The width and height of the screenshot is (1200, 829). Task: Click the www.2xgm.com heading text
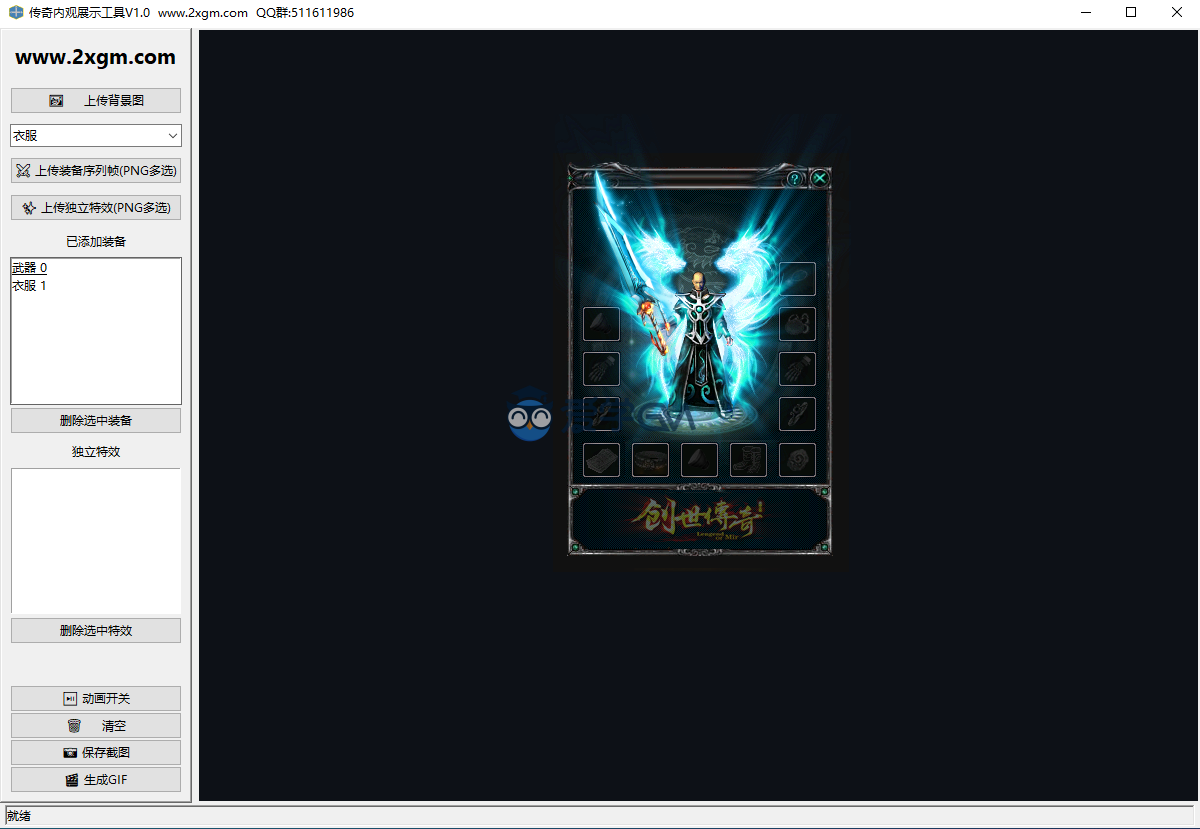96,58
